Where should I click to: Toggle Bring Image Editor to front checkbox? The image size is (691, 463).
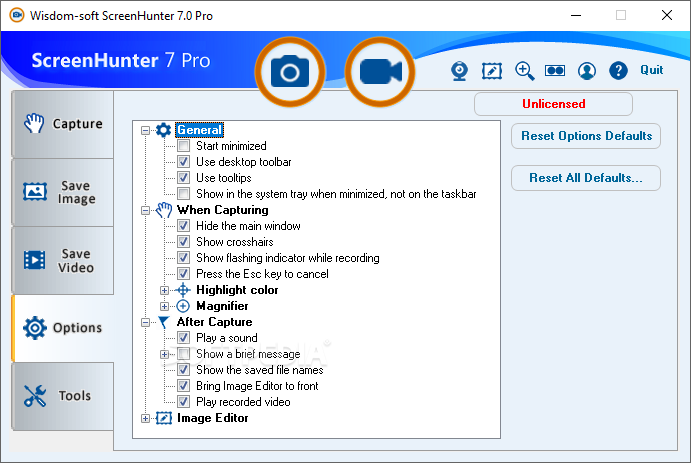coord(183,386)
